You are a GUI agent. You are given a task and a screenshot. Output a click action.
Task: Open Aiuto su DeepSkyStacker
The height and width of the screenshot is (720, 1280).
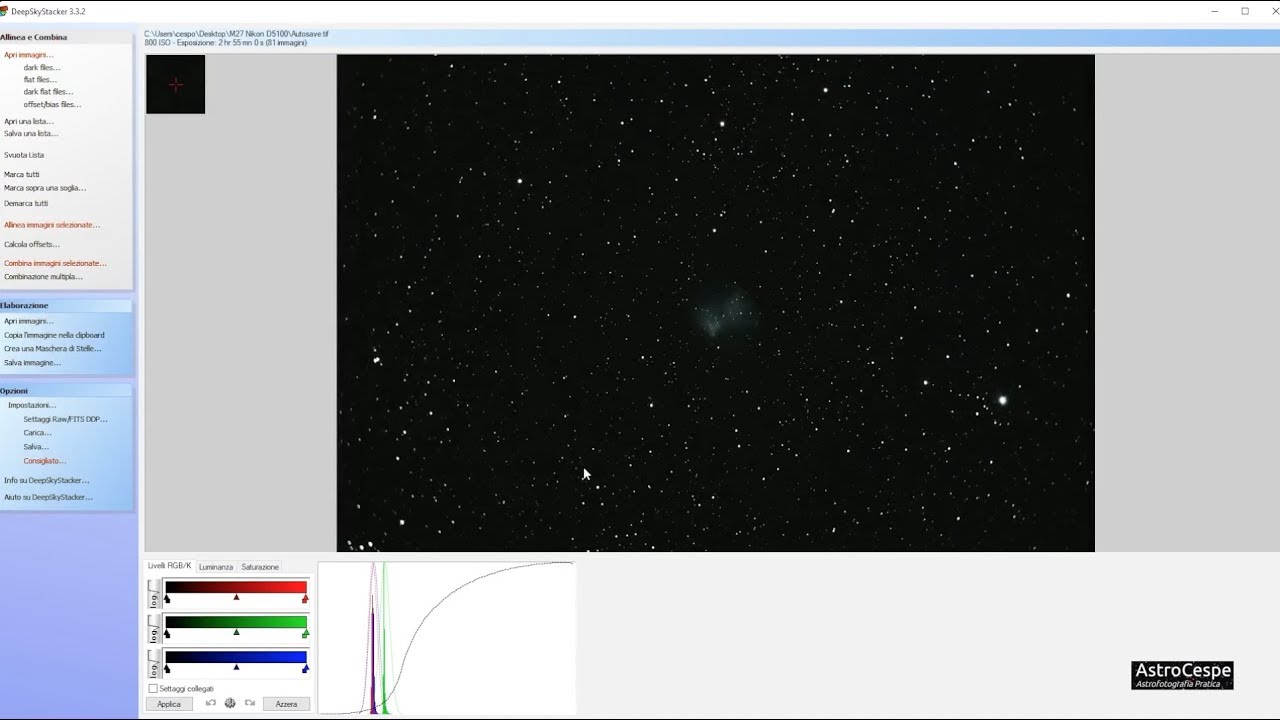click(x=48, y=497)
